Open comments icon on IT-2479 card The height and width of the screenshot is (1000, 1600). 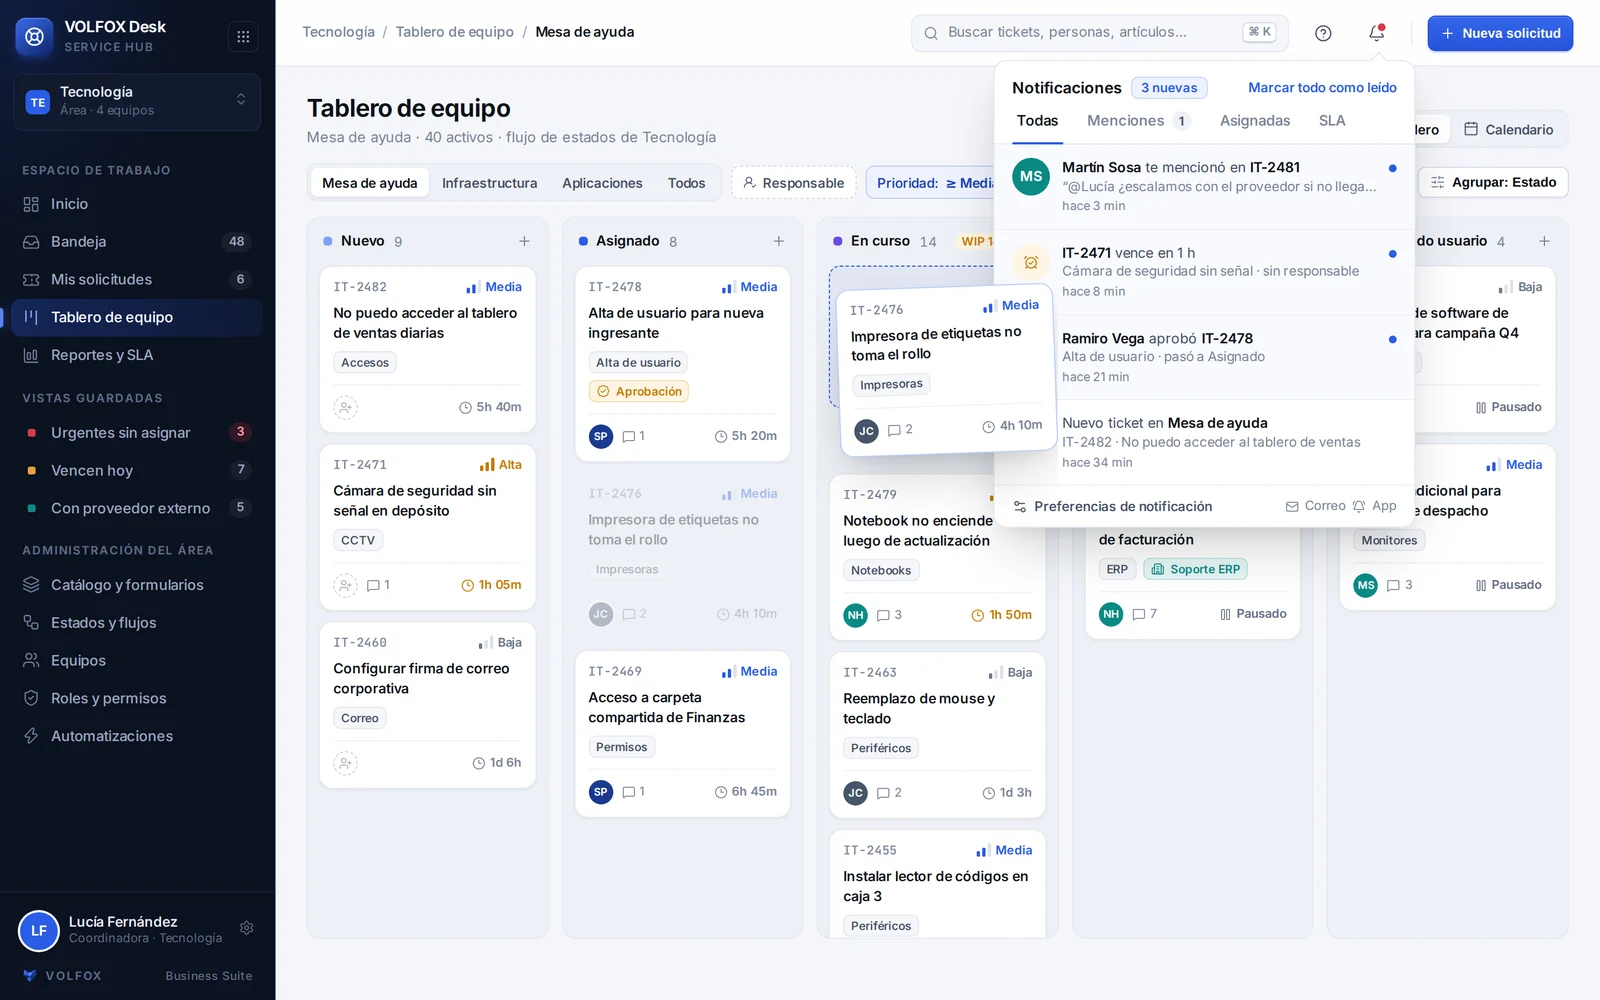tap(883, 615)
